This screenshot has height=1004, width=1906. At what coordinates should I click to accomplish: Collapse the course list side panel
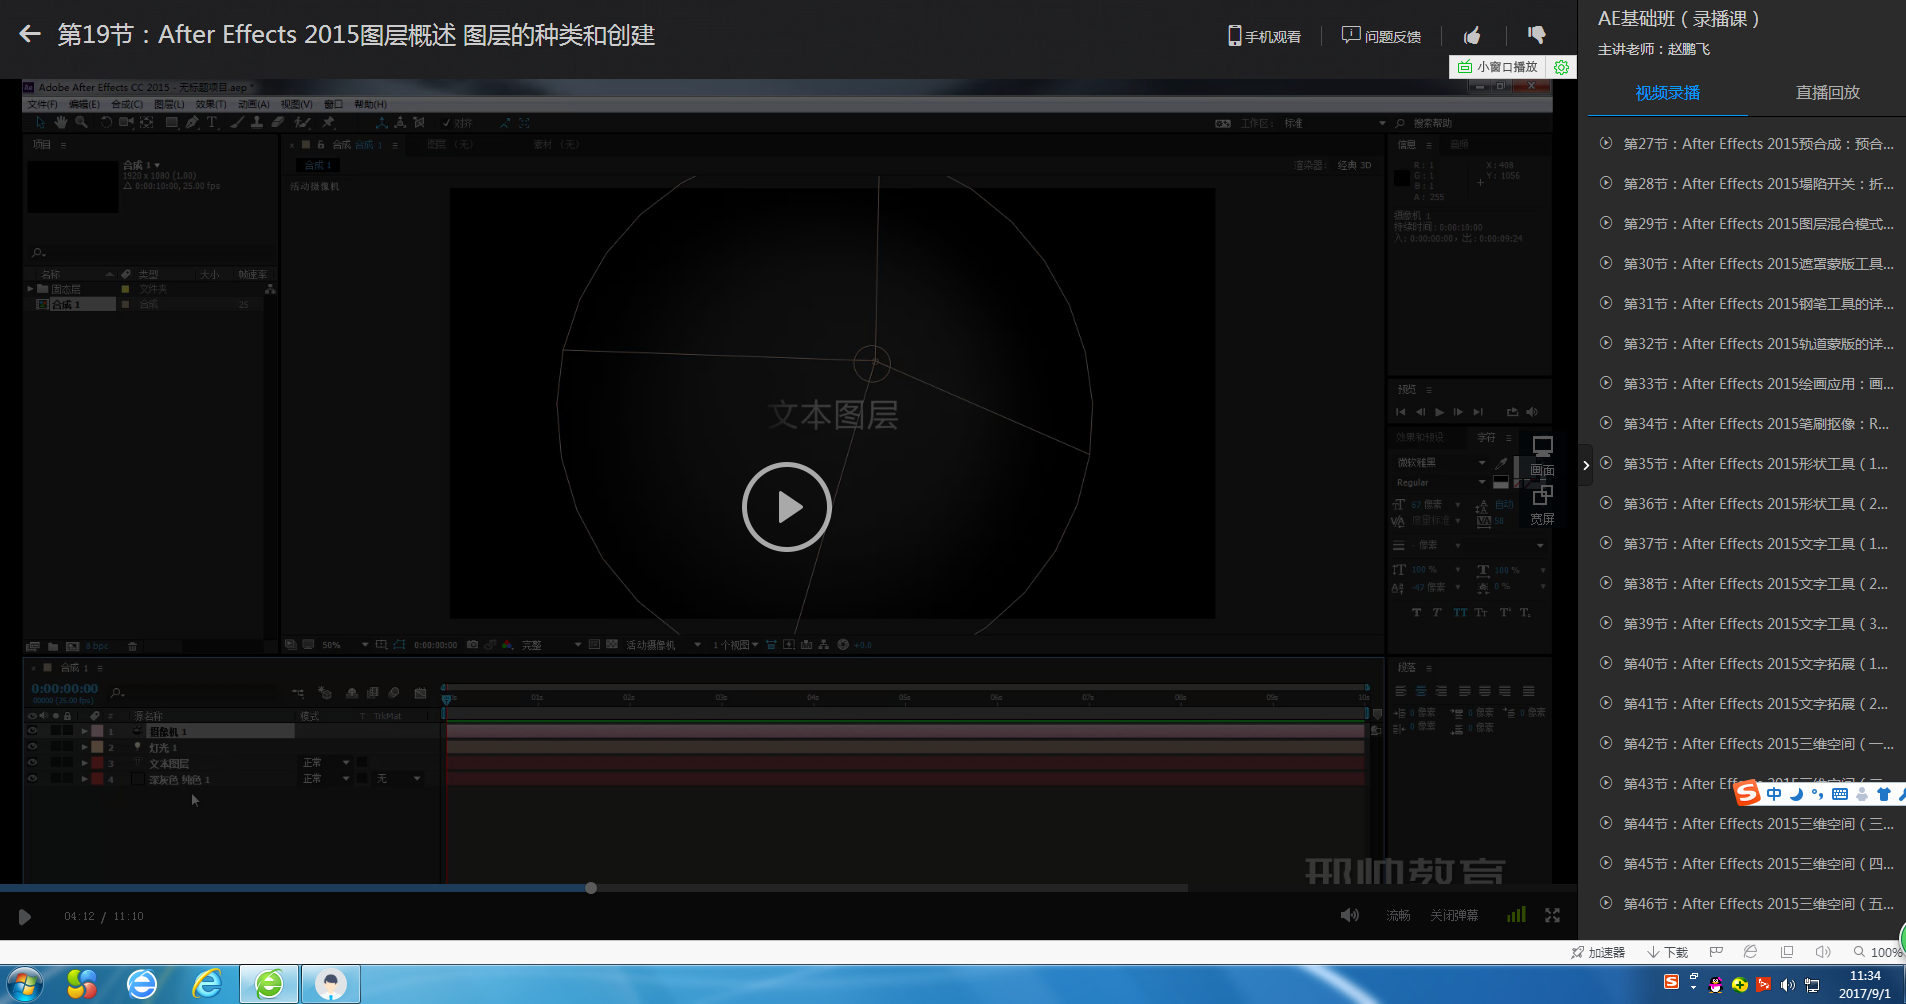[1585, 465]
